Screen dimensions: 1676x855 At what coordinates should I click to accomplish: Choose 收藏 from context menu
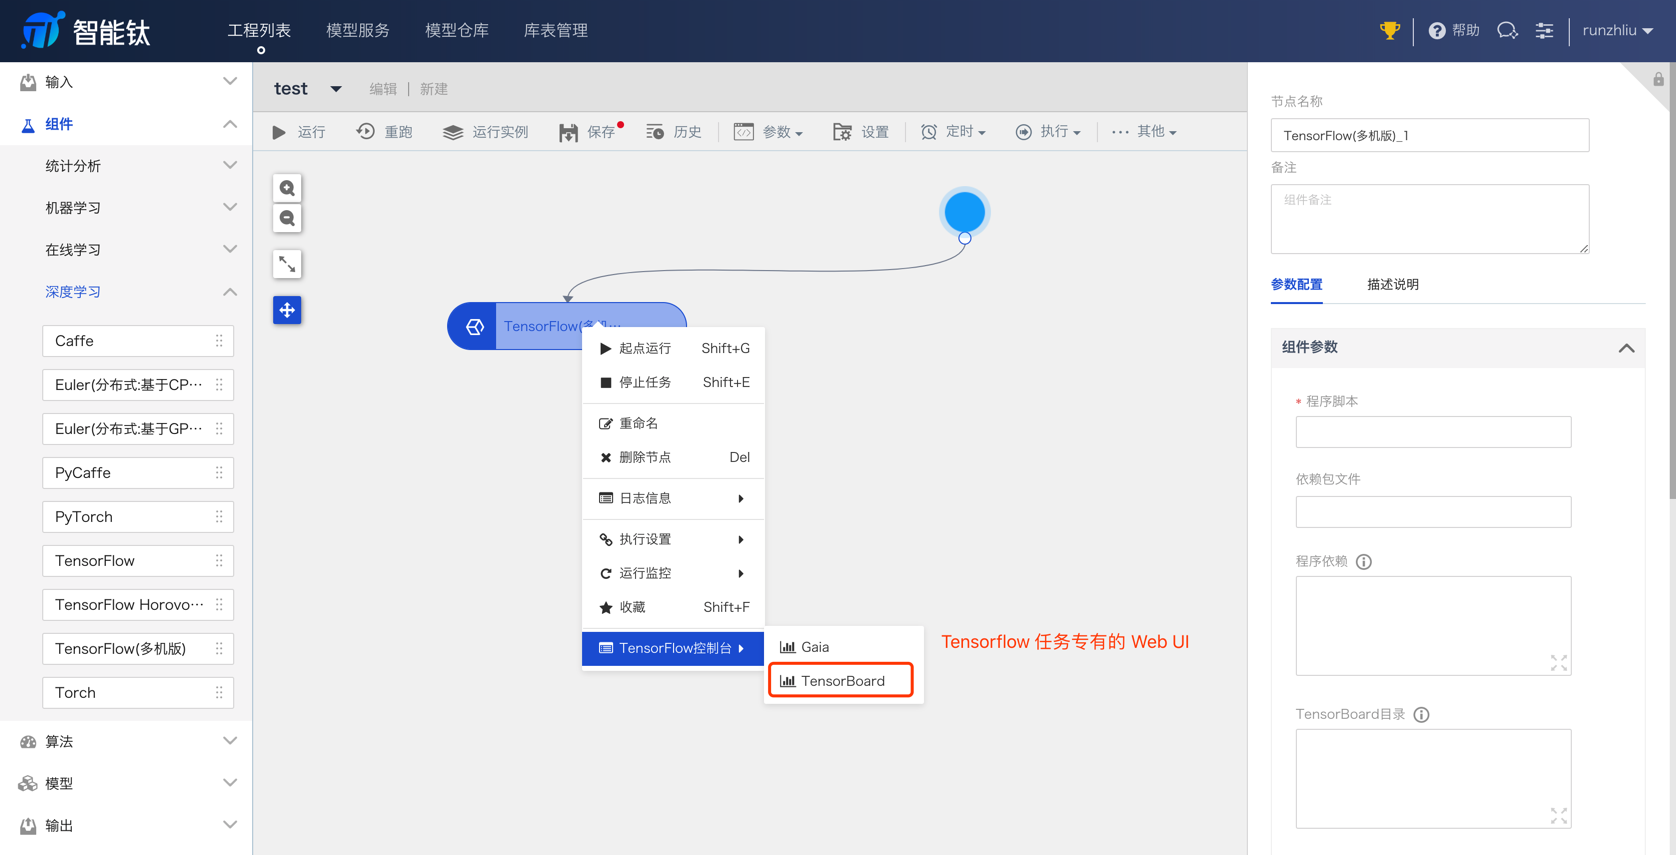[673, 607]
